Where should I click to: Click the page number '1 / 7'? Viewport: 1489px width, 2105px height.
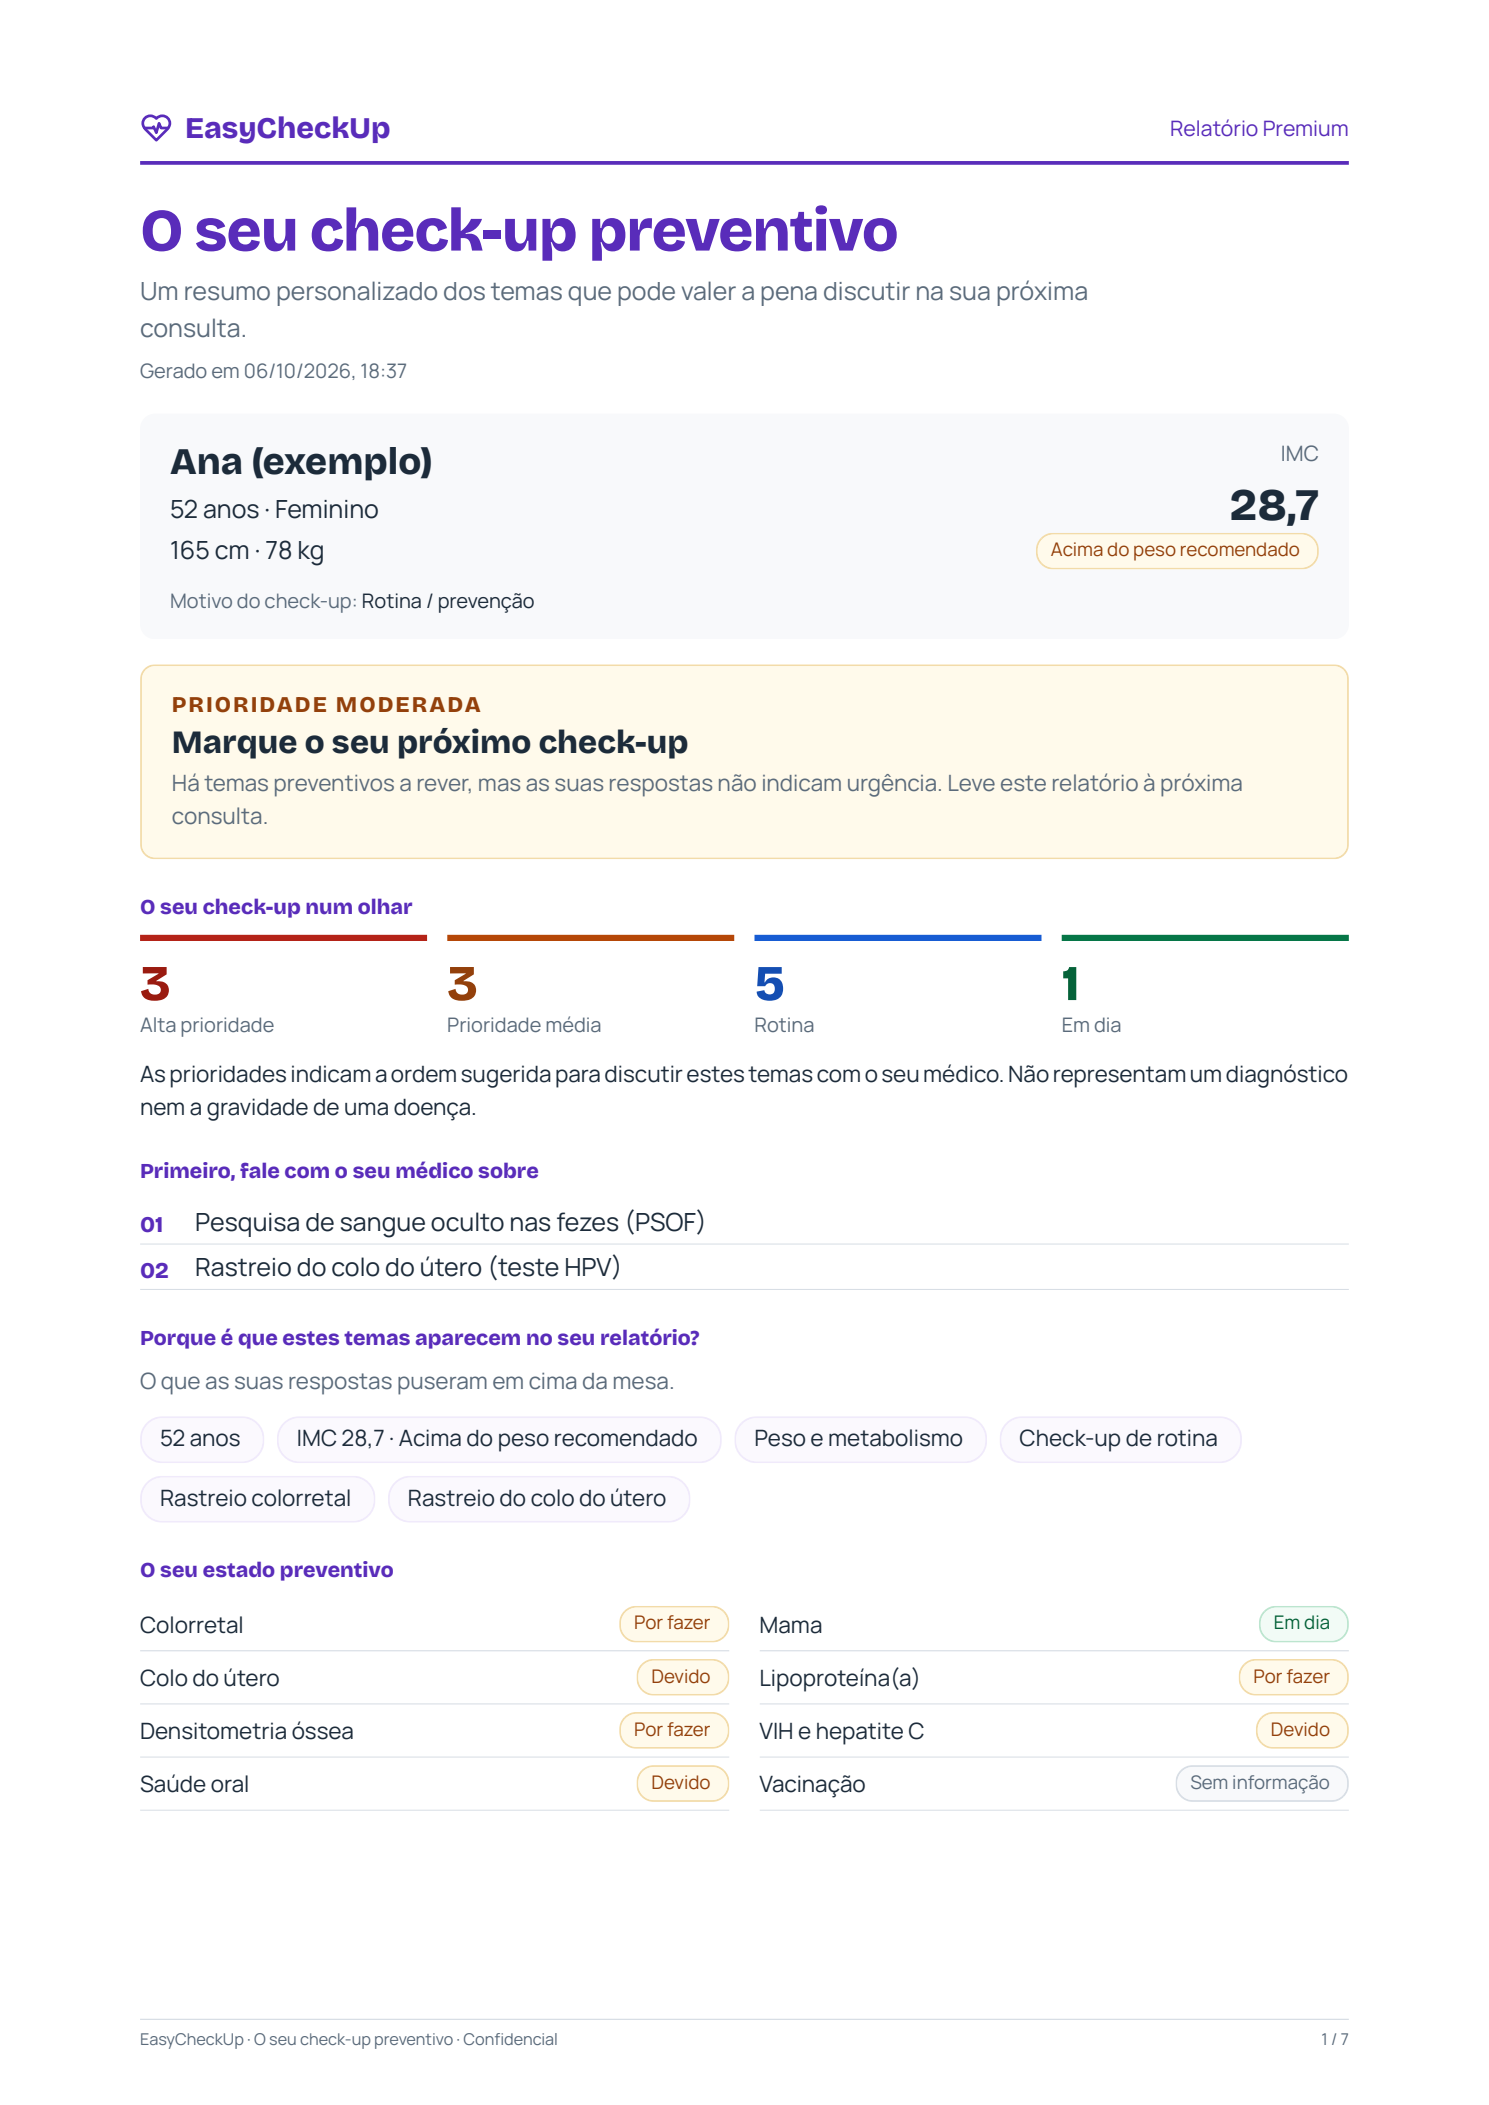[1334, 2039]
